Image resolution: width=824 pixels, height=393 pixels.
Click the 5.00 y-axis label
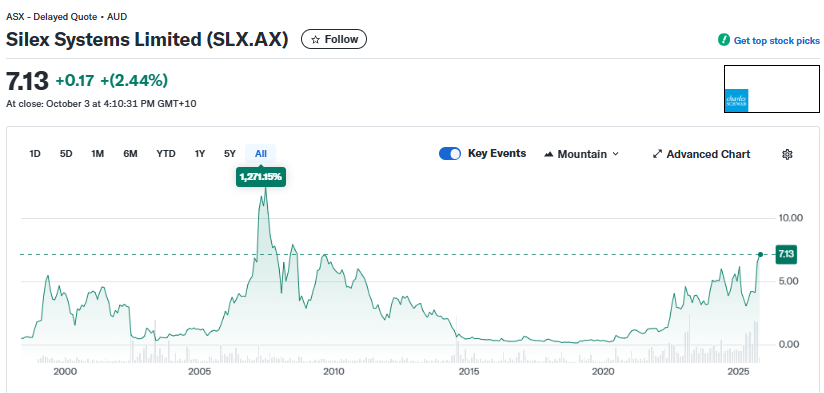[788, 281]
